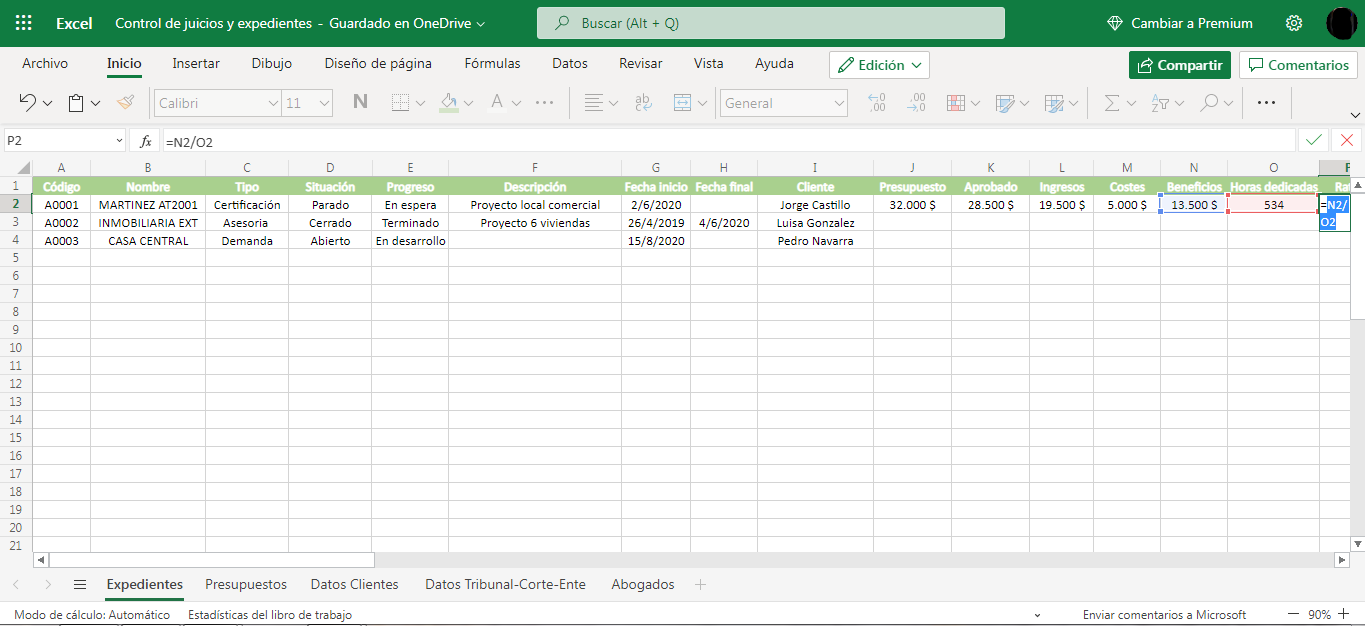Open more font options ellipsis
Viewport: 1365px width, 626px height.
[x=545, y=102]
